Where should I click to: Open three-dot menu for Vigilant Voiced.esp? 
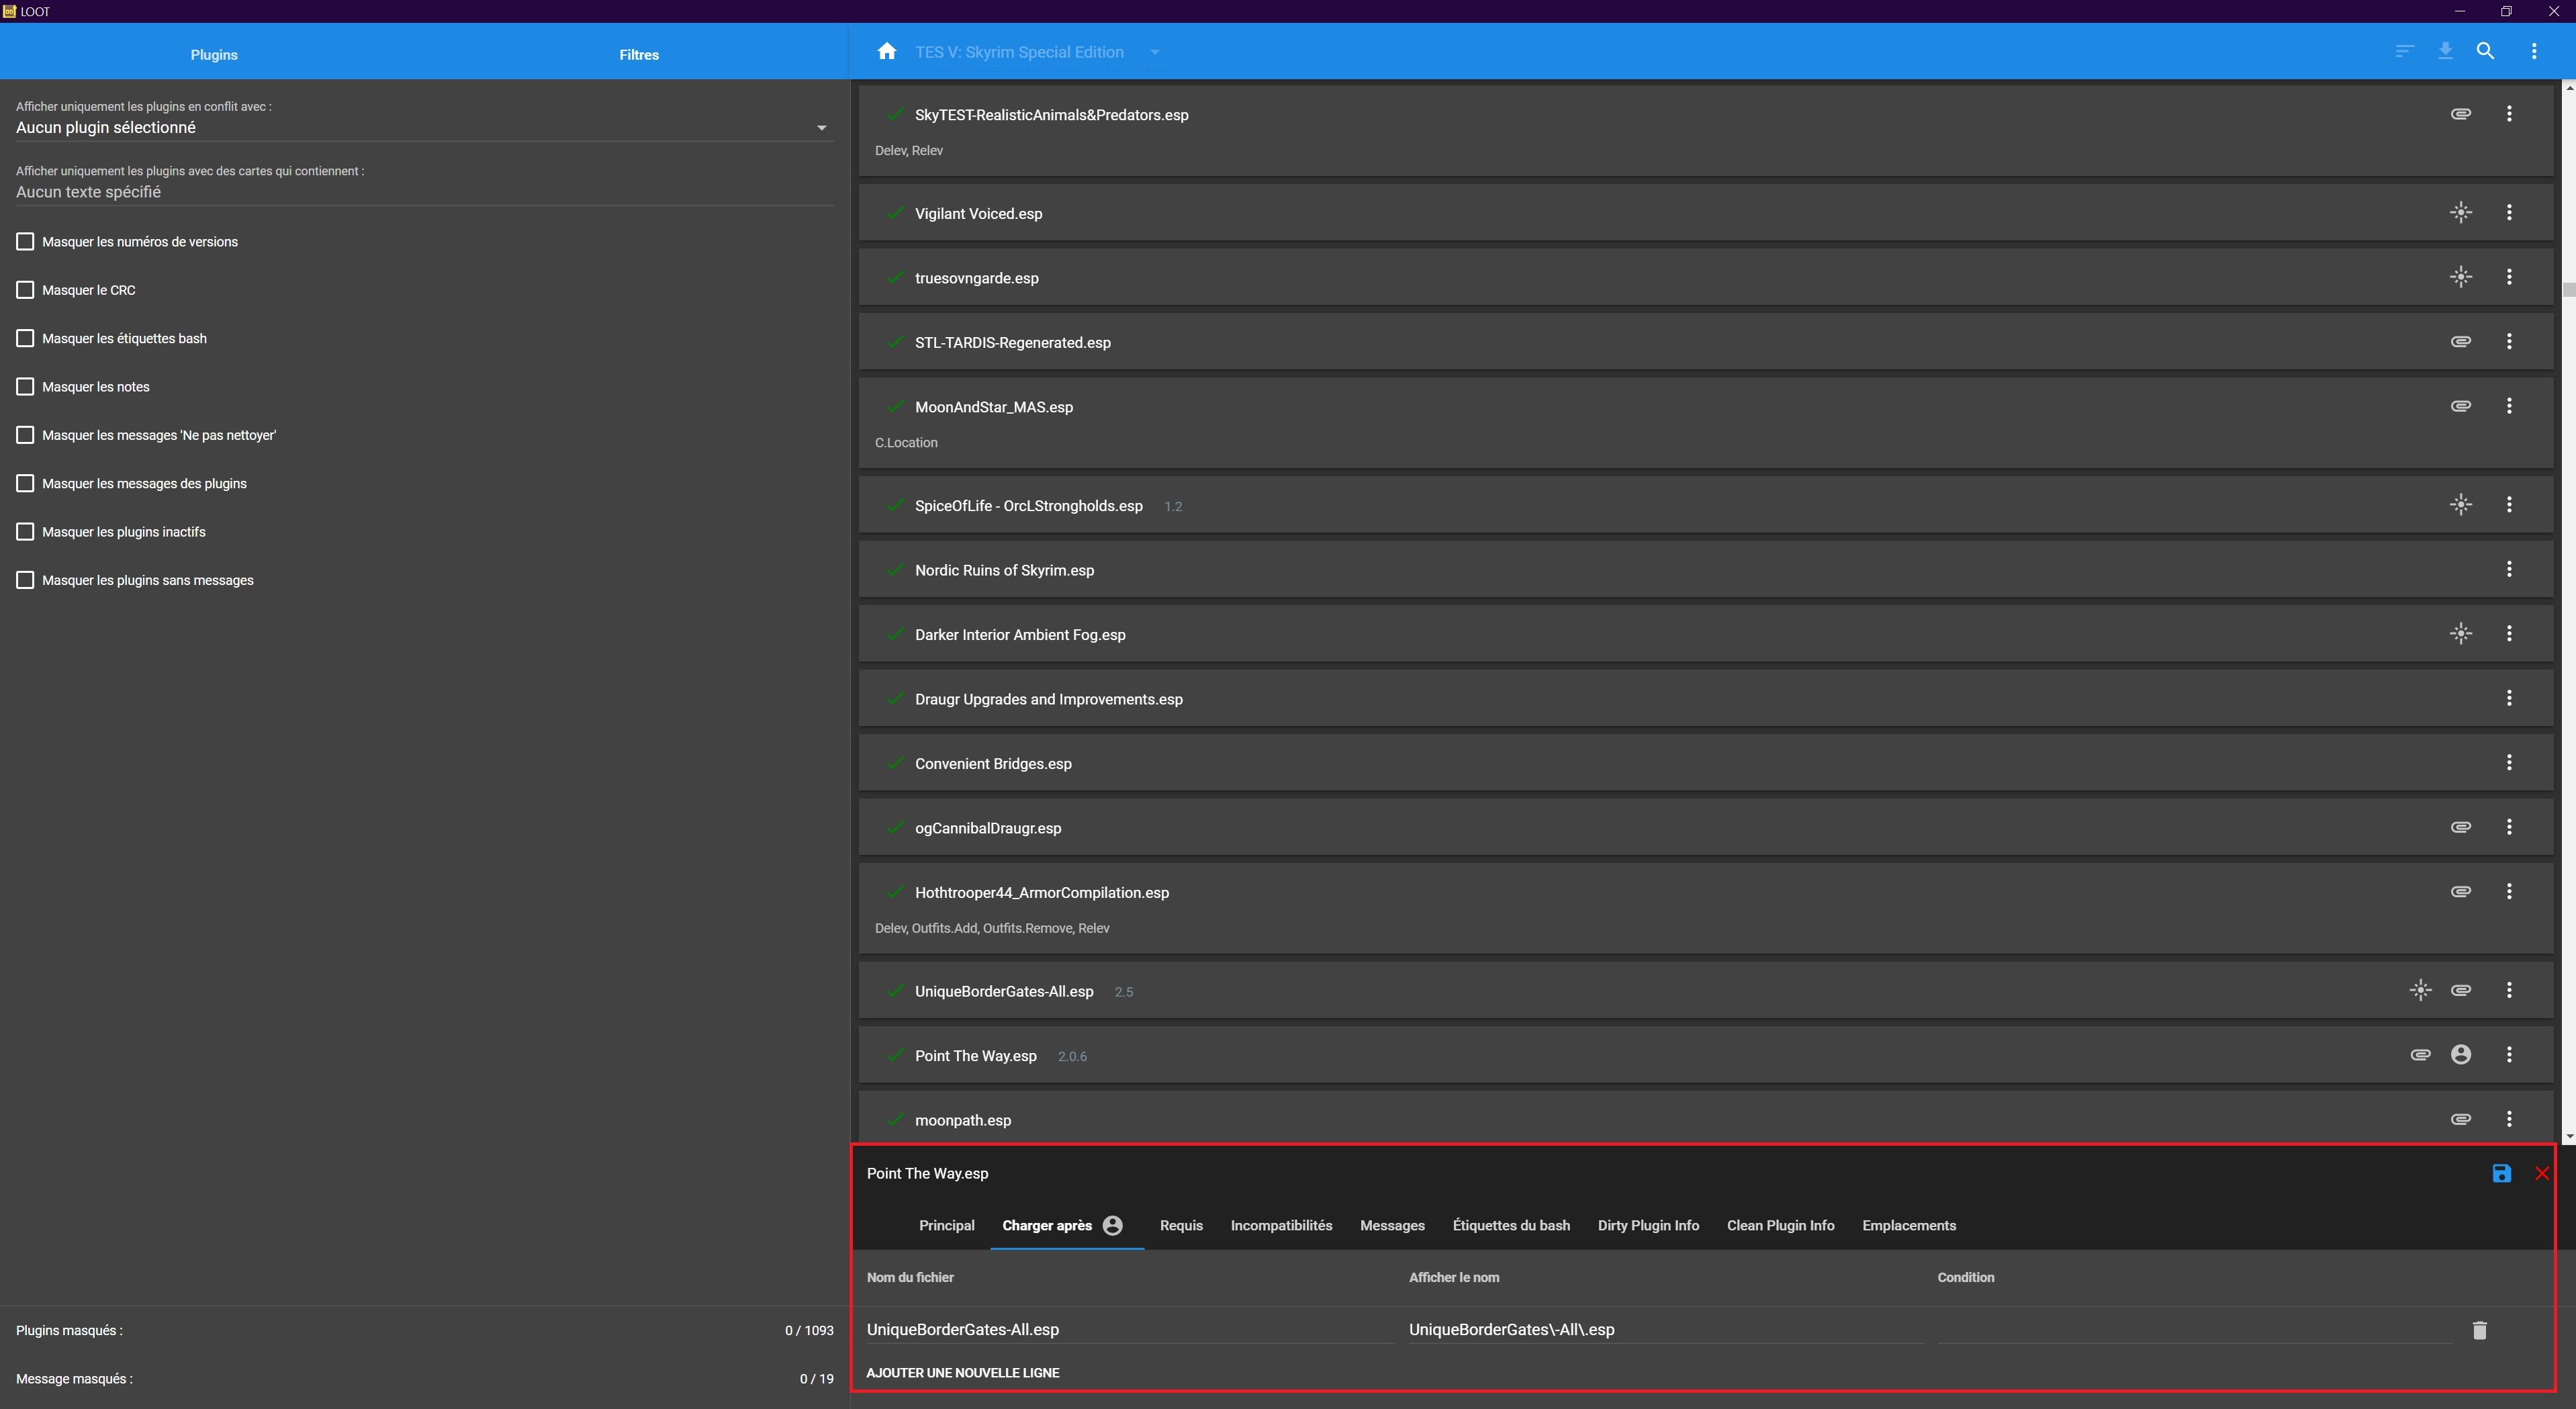click(2509, 212)
